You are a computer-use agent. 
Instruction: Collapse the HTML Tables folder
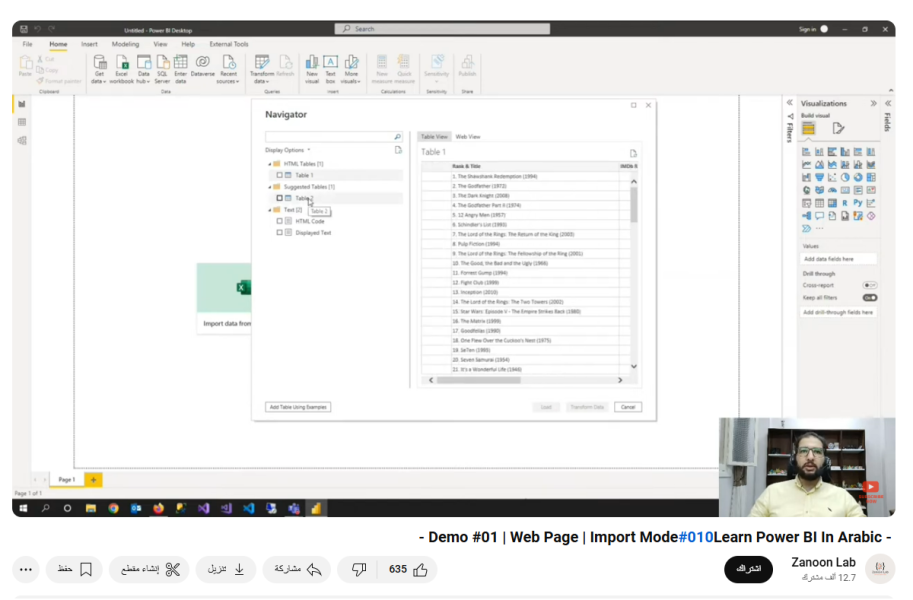click(269, 164)
